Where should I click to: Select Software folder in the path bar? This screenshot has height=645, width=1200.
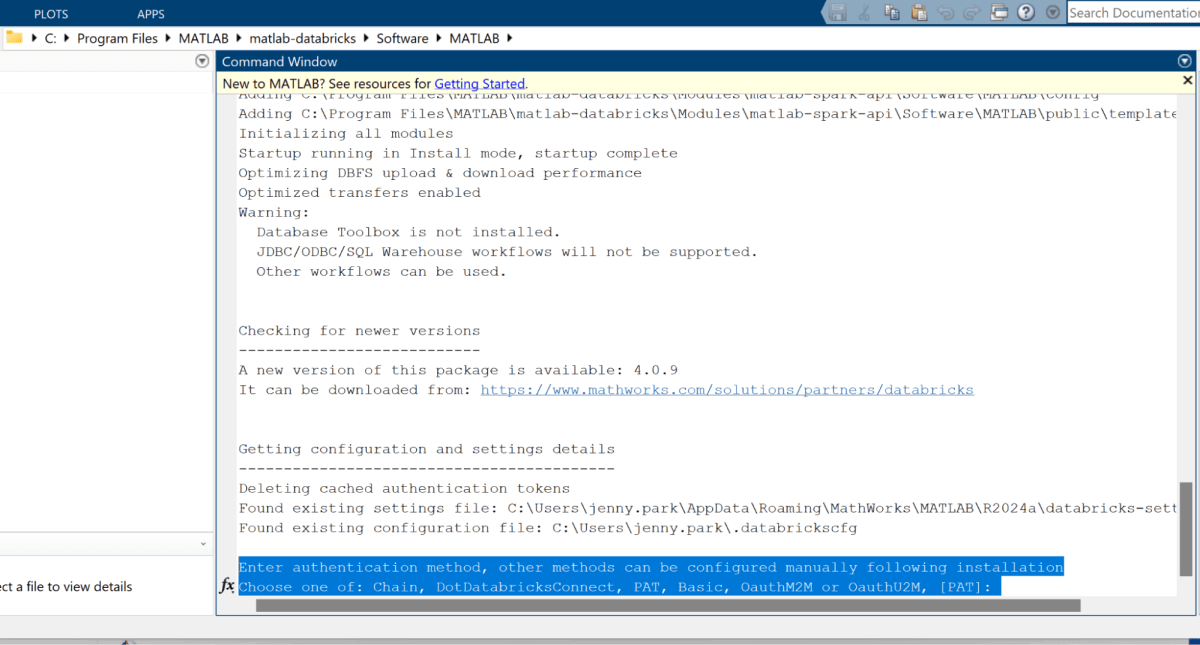pos(402,38)
